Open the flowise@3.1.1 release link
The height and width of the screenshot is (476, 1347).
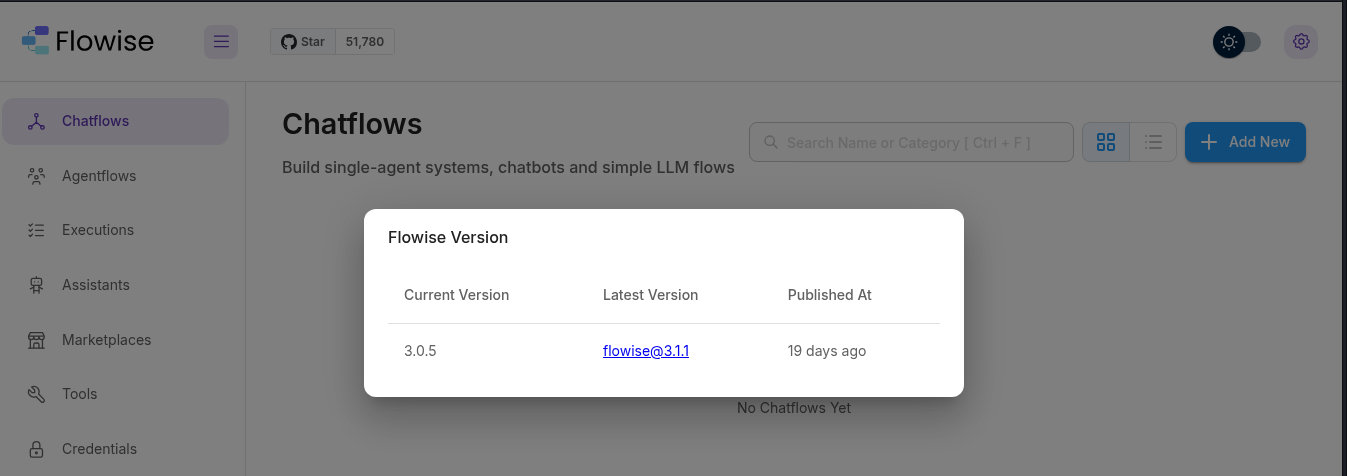pos(646,351)
